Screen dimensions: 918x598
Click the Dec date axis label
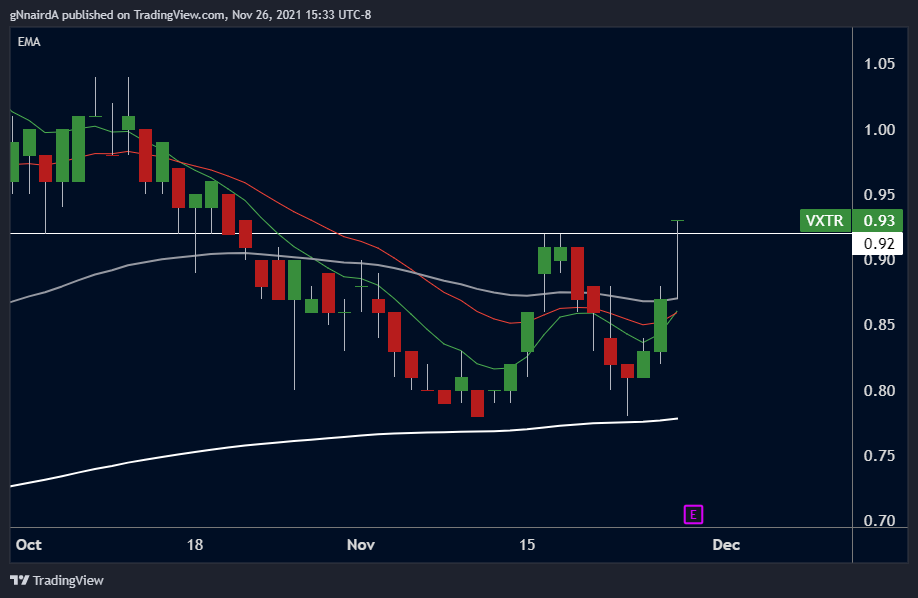click(x=726, y=545)
